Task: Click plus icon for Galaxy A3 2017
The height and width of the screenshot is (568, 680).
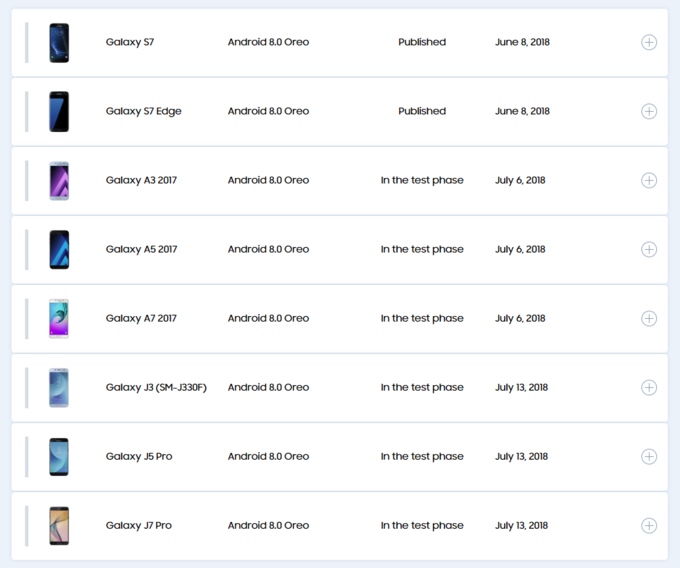Action: pos(649,180)
